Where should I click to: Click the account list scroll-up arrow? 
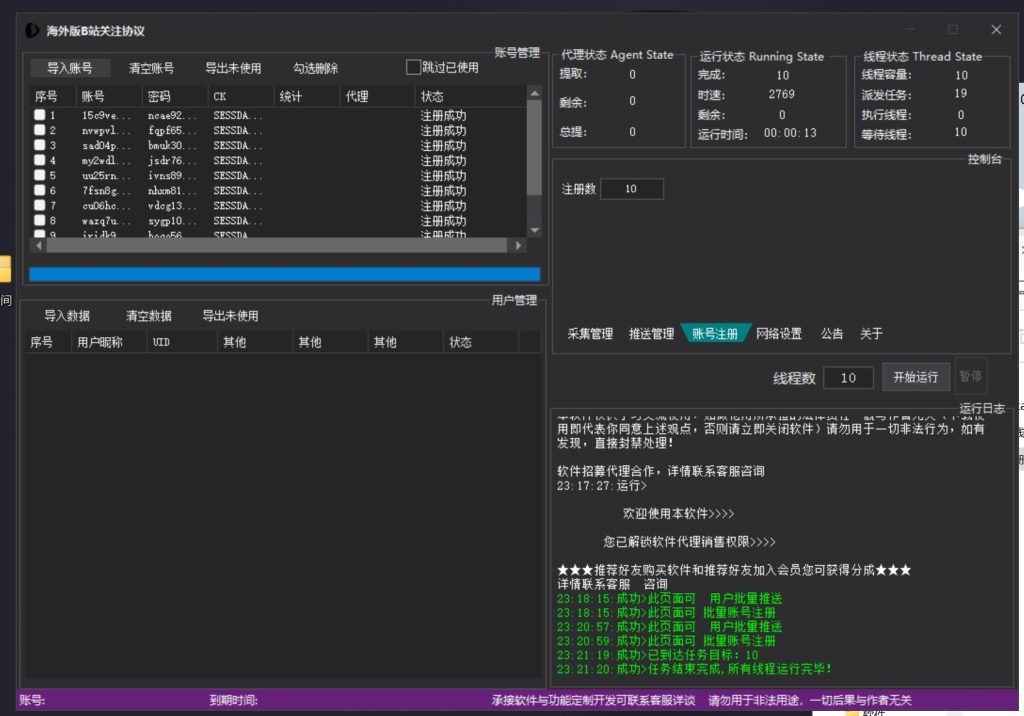(534, 93)
